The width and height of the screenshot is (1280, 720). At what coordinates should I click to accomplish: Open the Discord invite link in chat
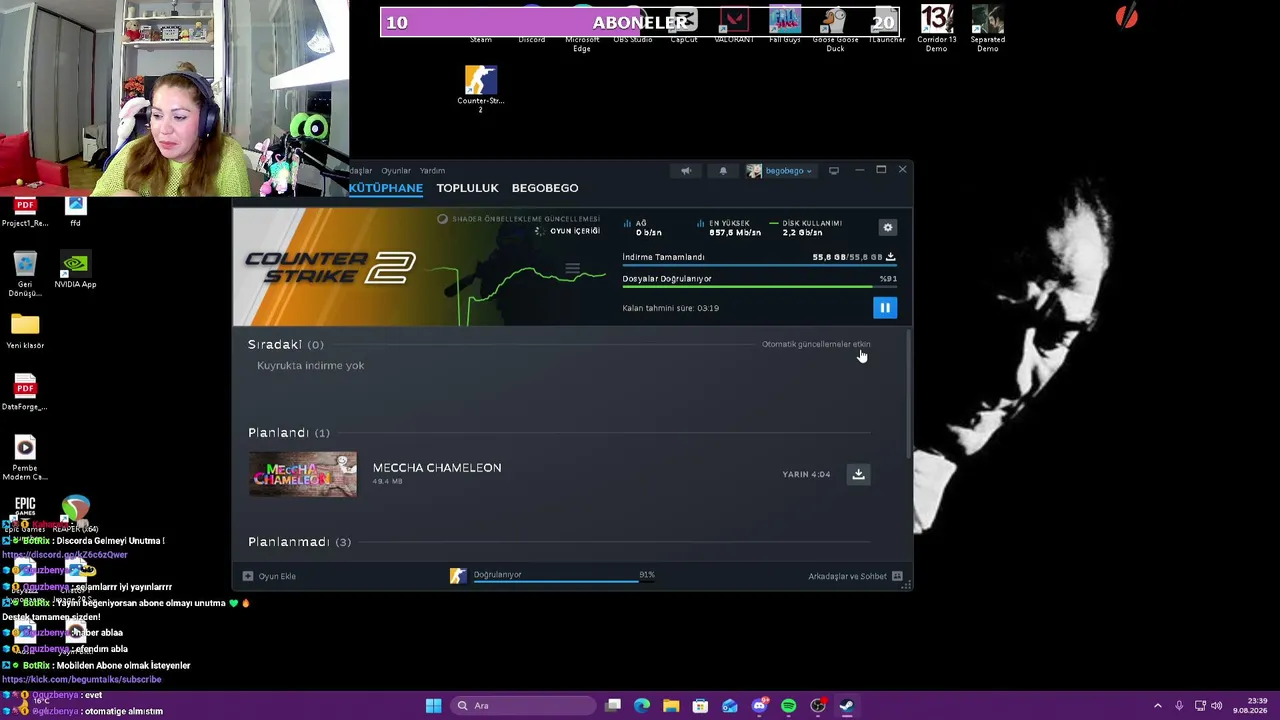click(x=65, y=555)
